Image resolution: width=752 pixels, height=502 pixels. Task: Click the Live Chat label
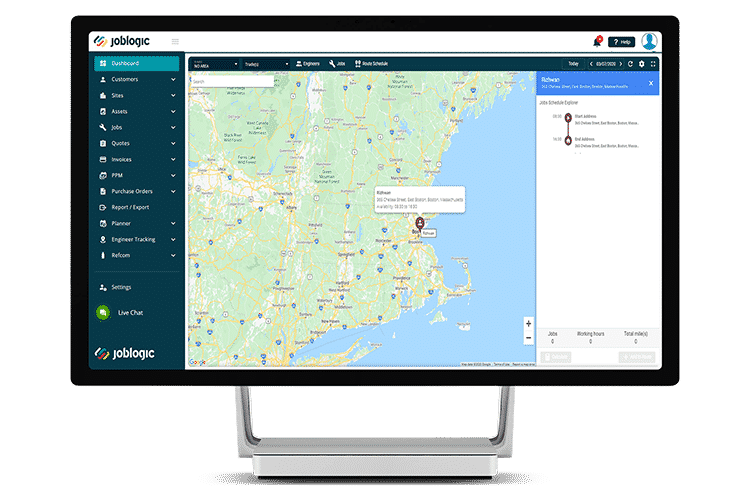coord(130,313)
